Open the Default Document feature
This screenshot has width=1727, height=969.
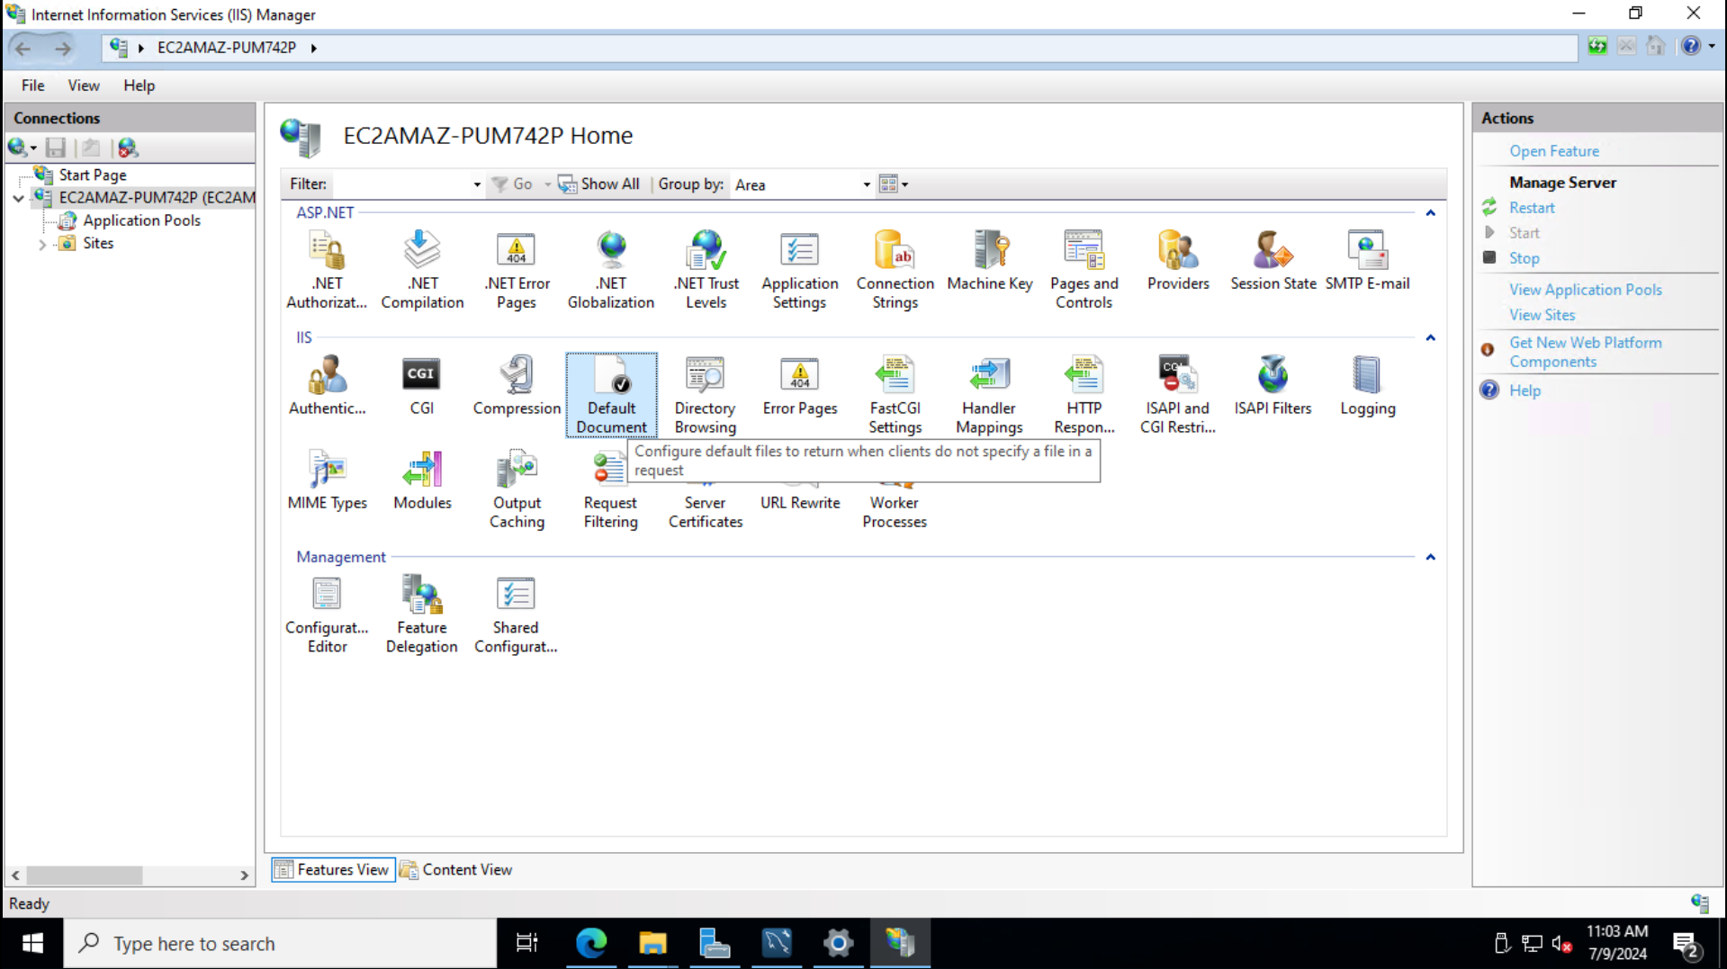[x=611, y=390]
